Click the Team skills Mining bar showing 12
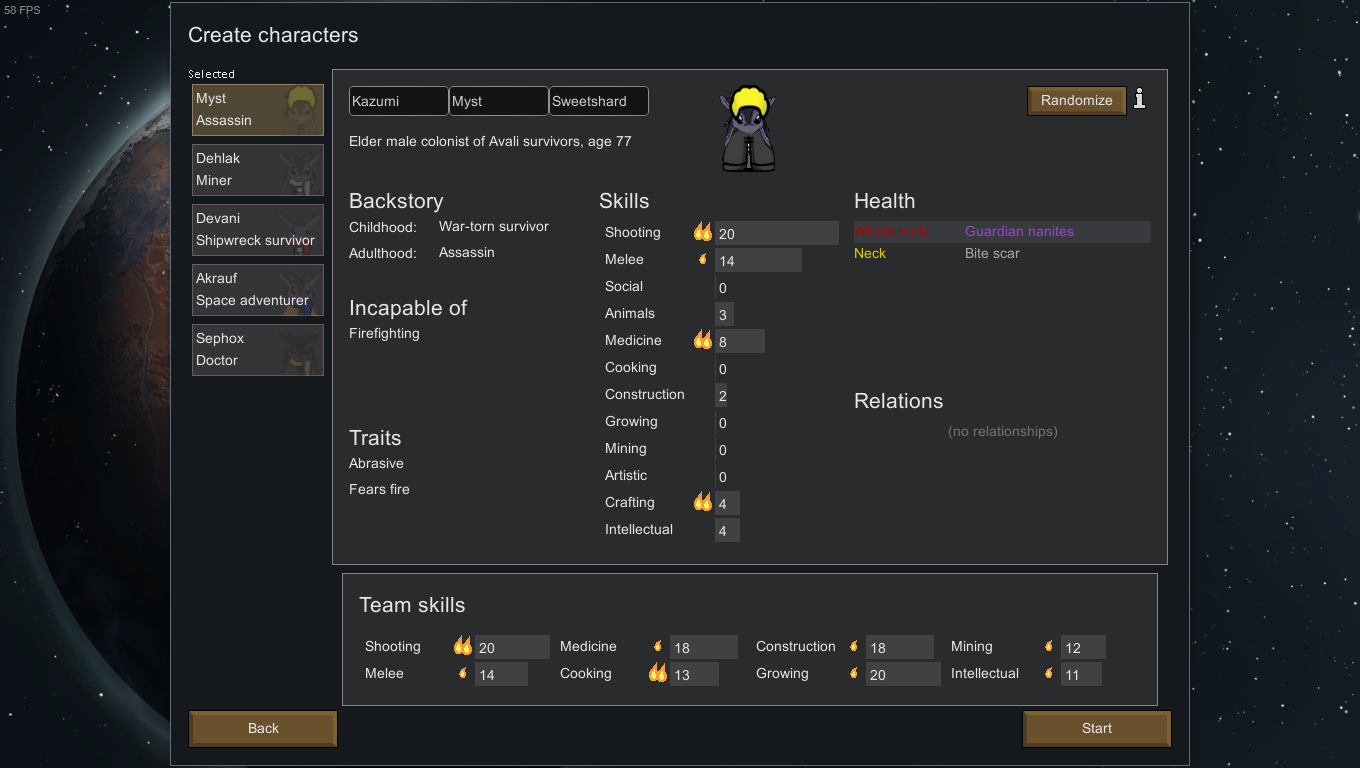This screenshot has width=1360, height=768. pos(1083,647)
